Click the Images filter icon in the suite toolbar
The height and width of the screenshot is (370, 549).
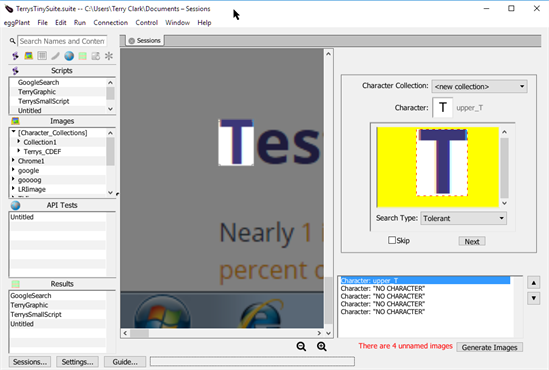tap(29, 56)
